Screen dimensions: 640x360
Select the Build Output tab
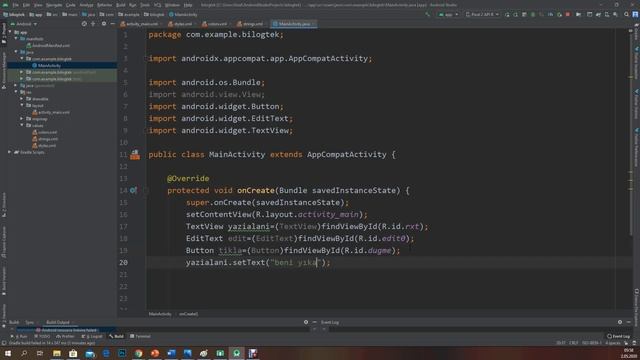[58, 322]
